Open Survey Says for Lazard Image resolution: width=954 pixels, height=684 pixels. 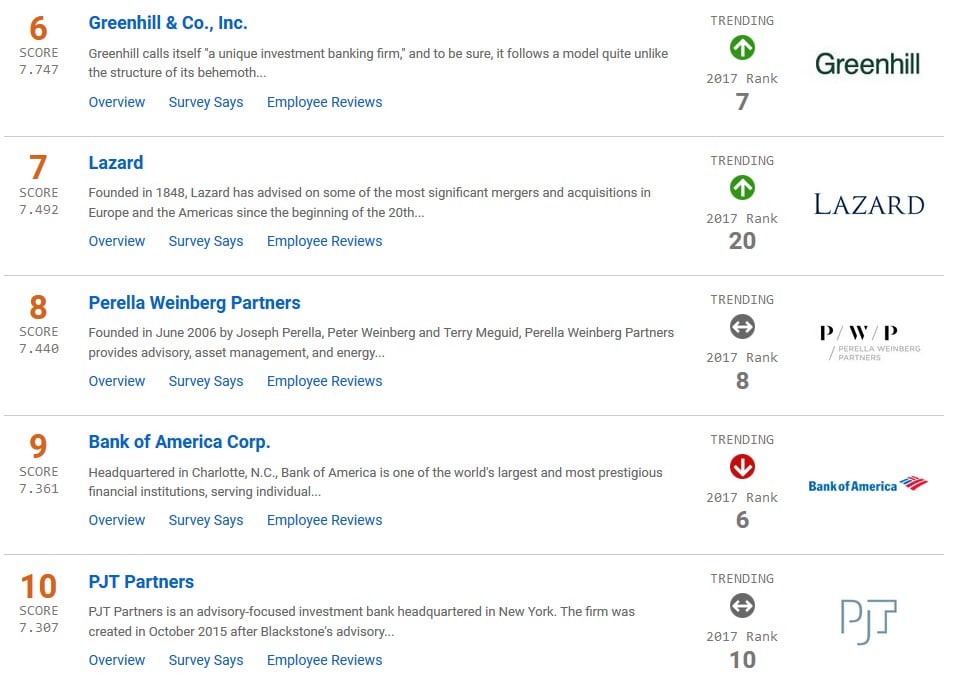[x=206, y=241]
